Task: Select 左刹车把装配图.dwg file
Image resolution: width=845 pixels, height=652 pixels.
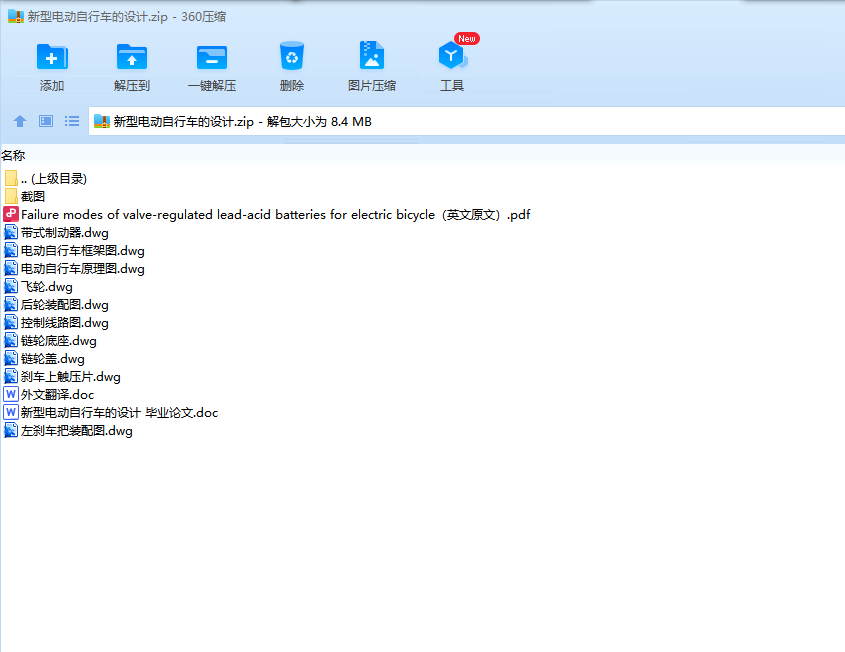Action: coord(68,431)
